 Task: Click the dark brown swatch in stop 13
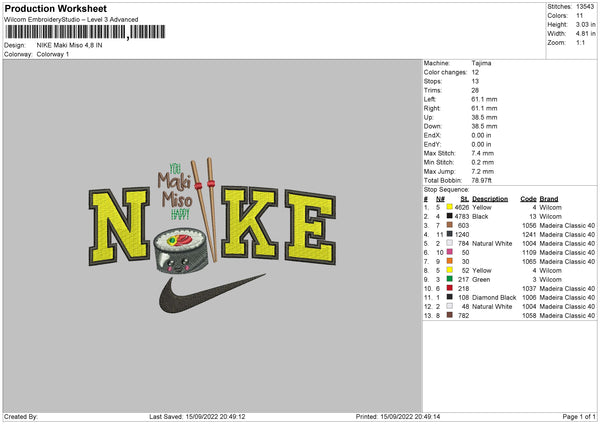pyautogui.click(x=450, y=315)
